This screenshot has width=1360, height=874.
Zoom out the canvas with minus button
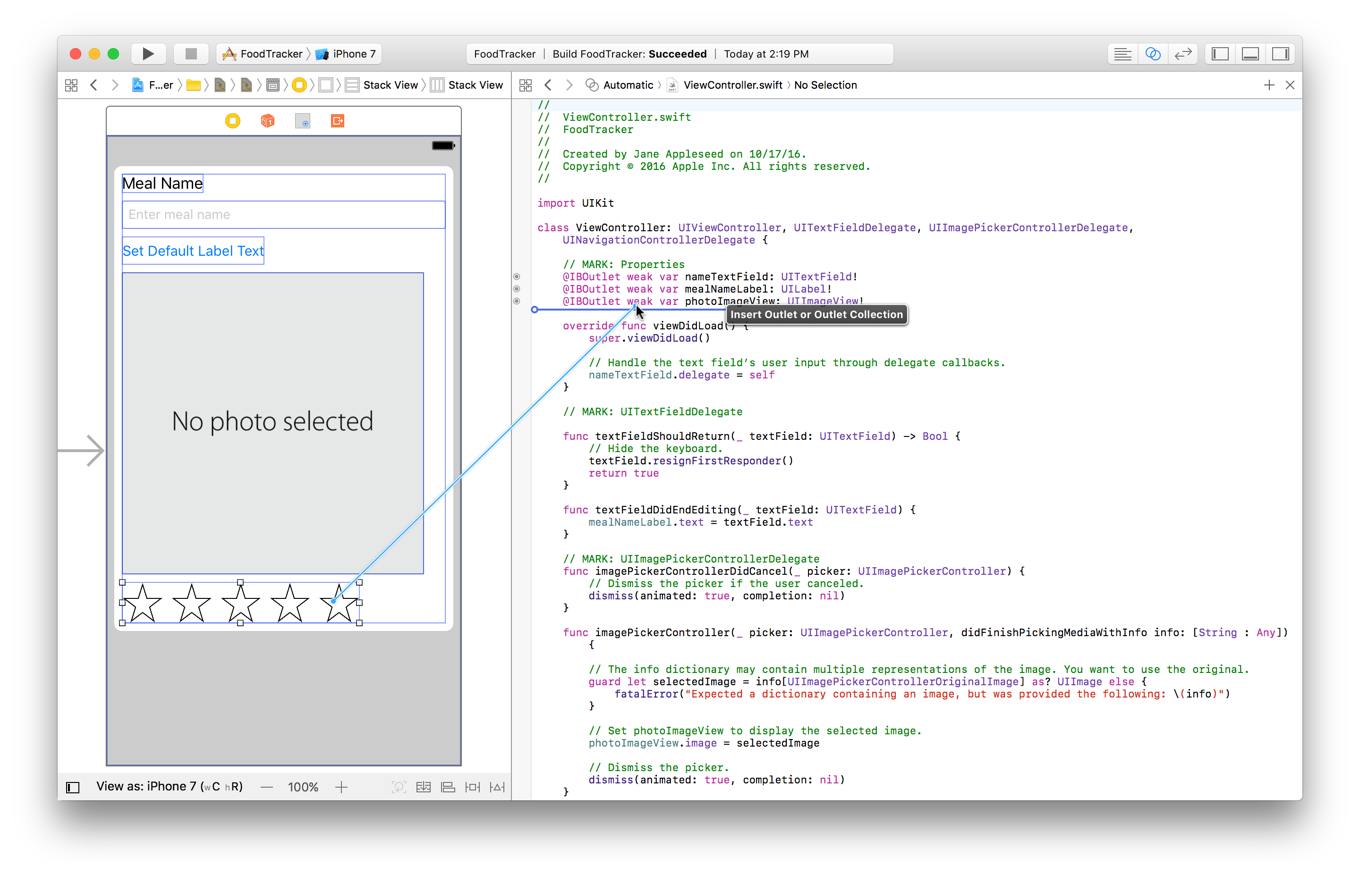[266, 787]
